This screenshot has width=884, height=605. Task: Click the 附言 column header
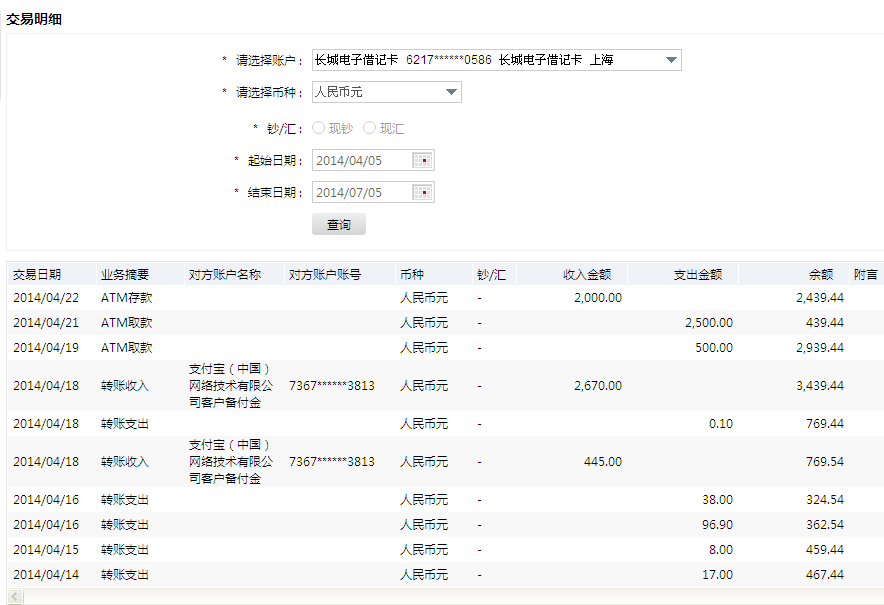(x=865, y=275)
